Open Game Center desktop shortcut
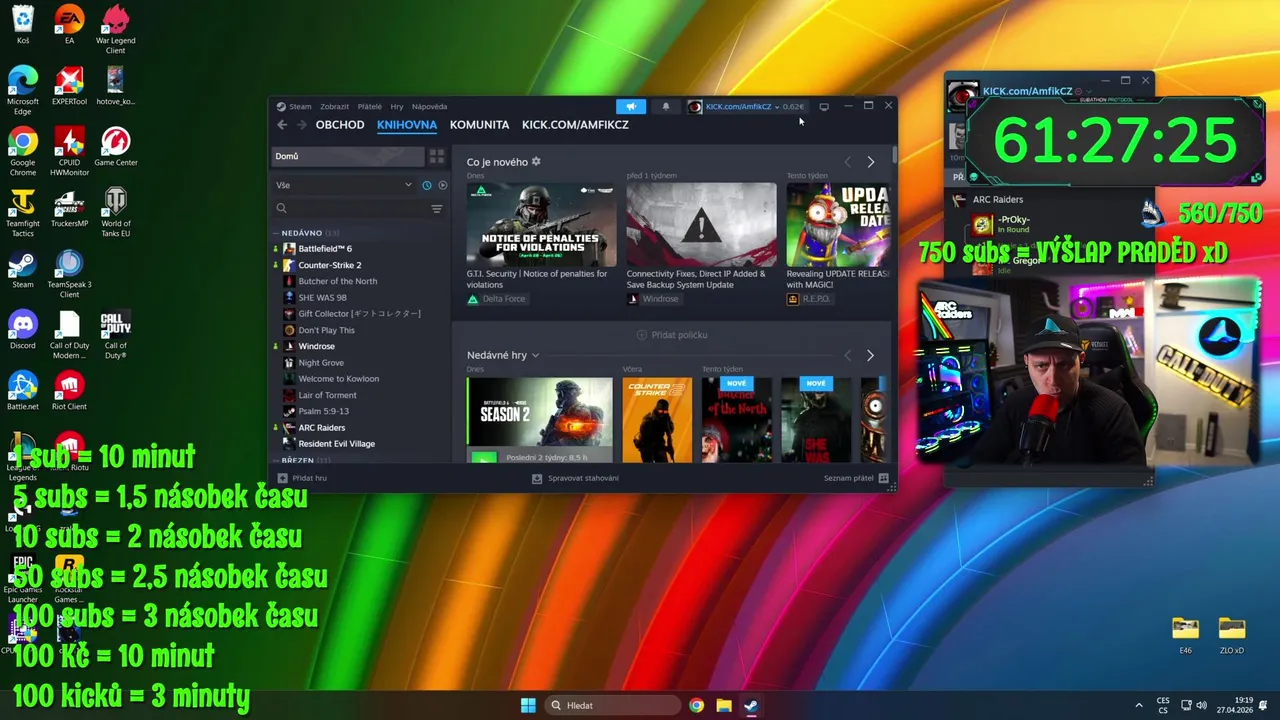The height and width of the screenshot is (720, 1280). 115,149
